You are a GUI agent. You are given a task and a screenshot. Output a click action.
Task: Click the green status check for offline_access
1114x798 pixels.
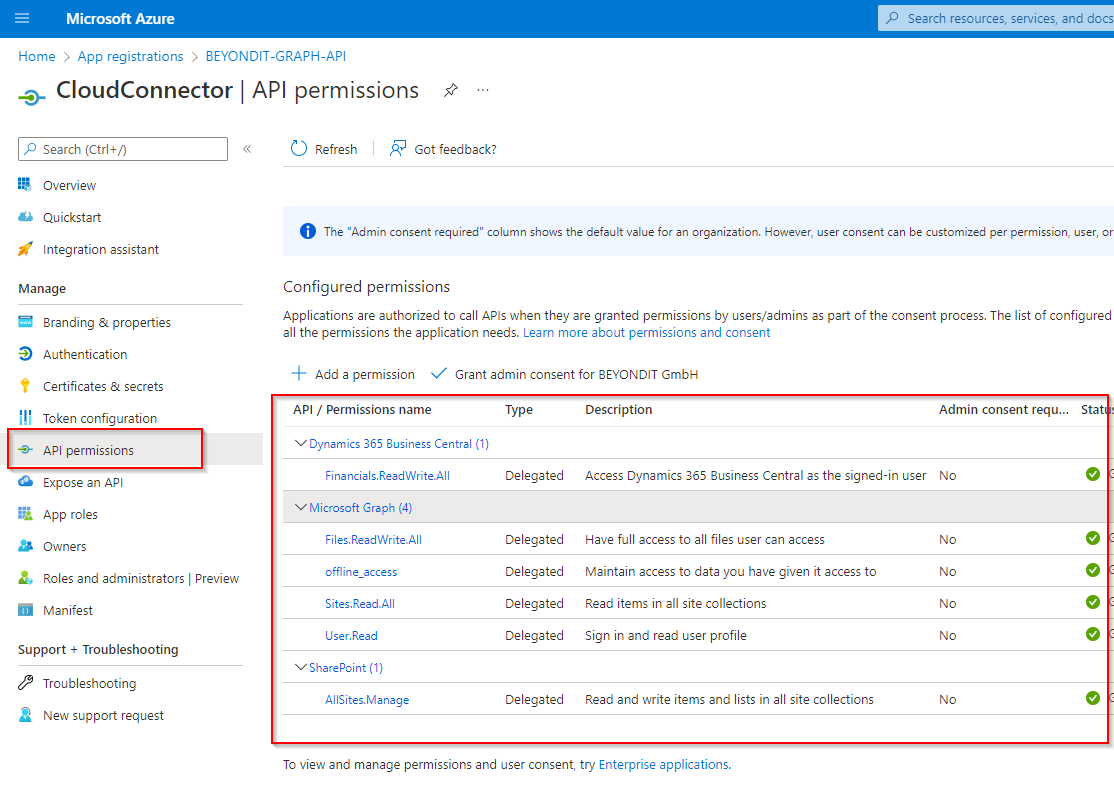point(1093,571)
